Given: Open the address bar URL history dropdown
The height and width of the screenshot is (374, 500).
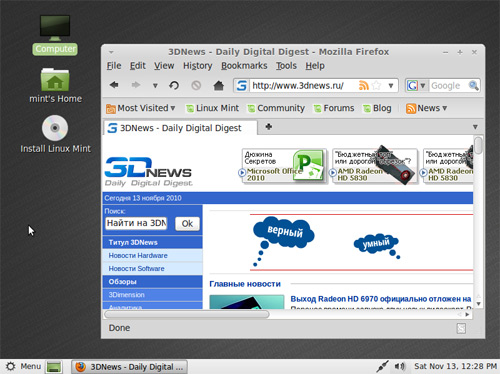Looking at the screenshot, I should [x=391, y=86].
